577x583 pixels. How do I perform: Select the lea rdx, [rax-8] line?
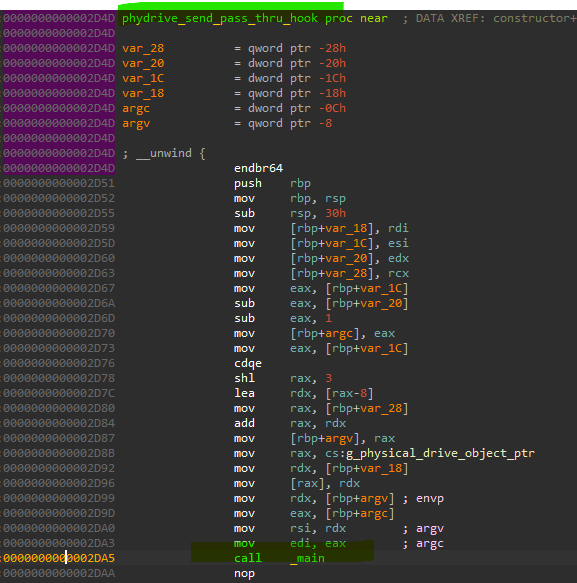click(304, 393)
